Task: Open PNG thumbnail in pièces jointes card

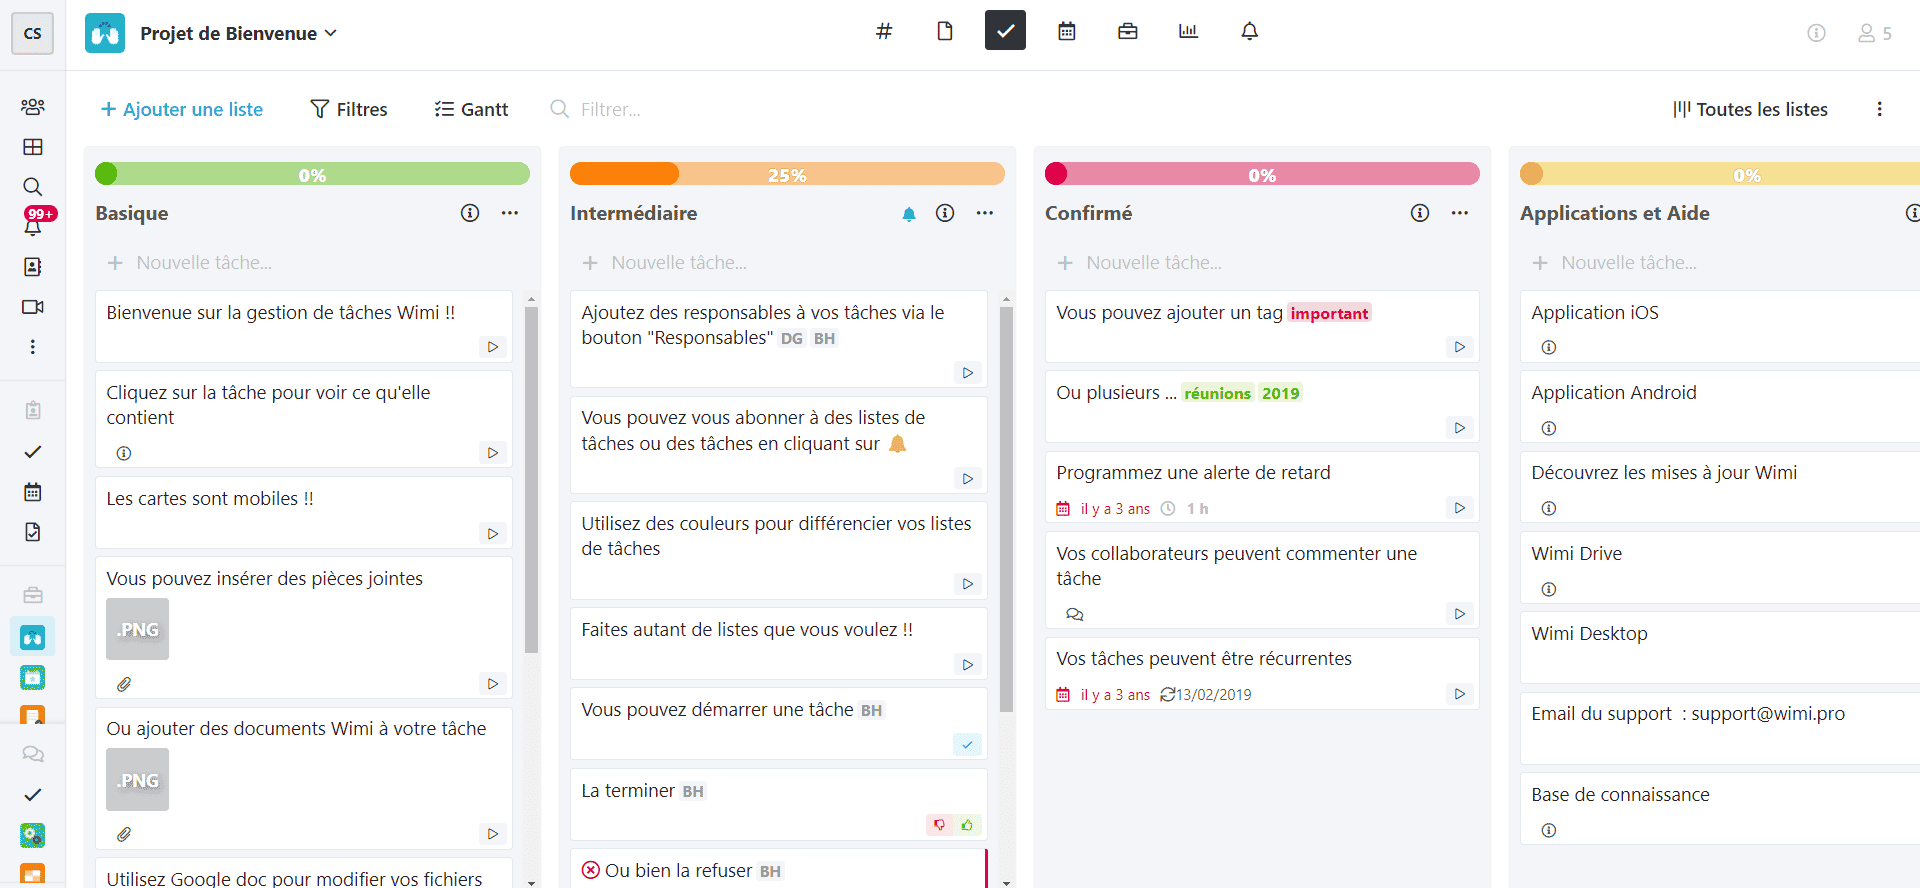Action: pyautogui.click(x=138, y=629)
